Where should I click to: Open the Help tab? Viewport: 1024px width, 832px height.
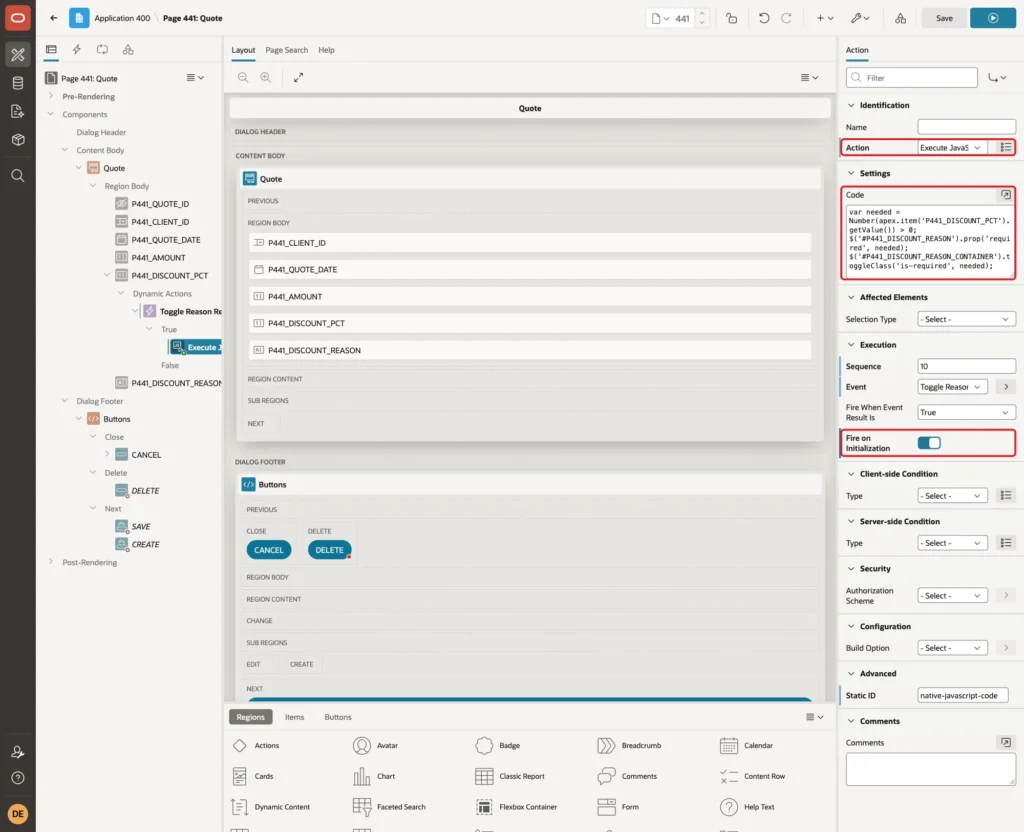[327, 50]
